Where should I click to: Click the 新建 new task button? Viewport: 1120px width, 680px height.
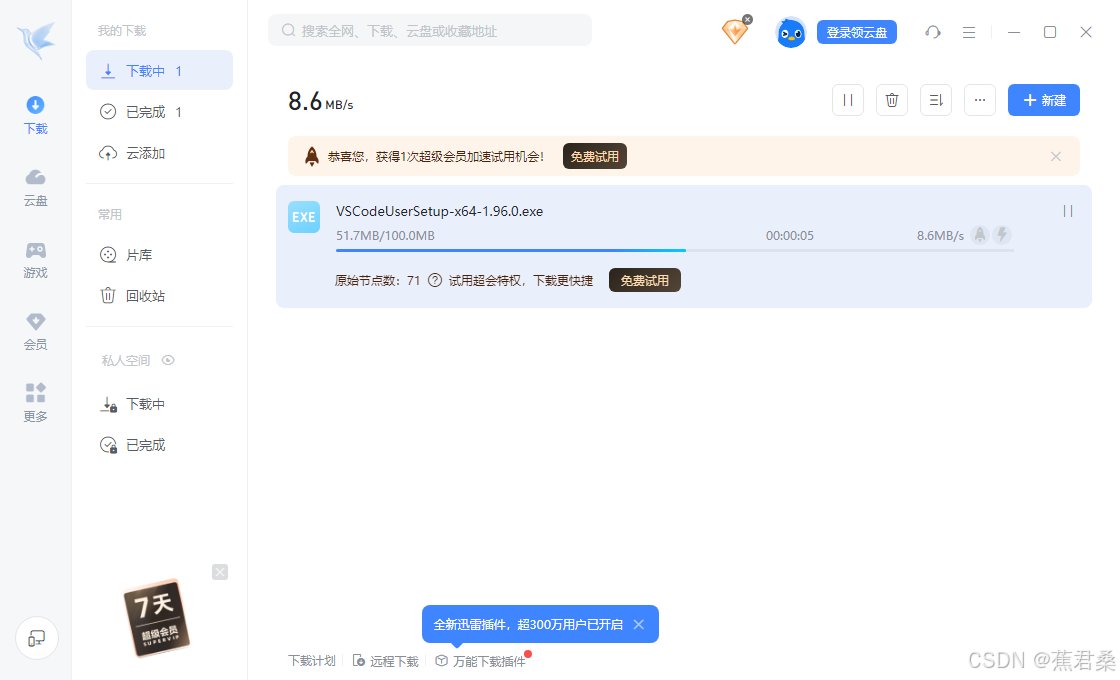pyautogui.click(x=1044, y=100)
